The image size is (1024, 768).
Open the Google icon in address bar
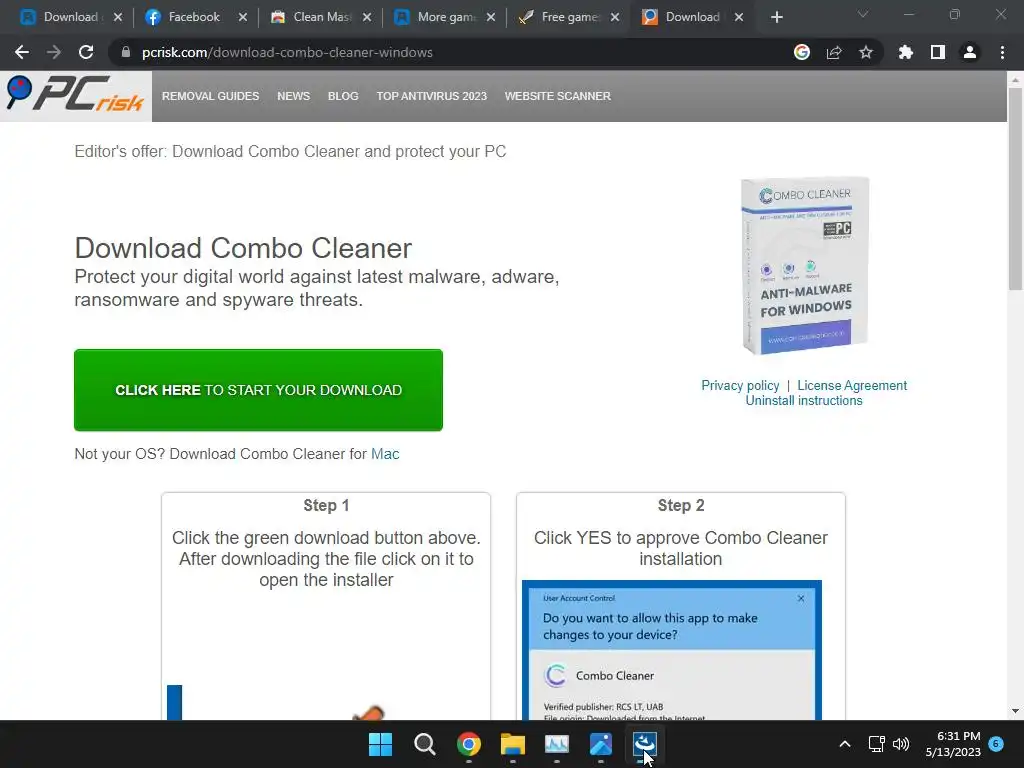[x=802, y=52]
